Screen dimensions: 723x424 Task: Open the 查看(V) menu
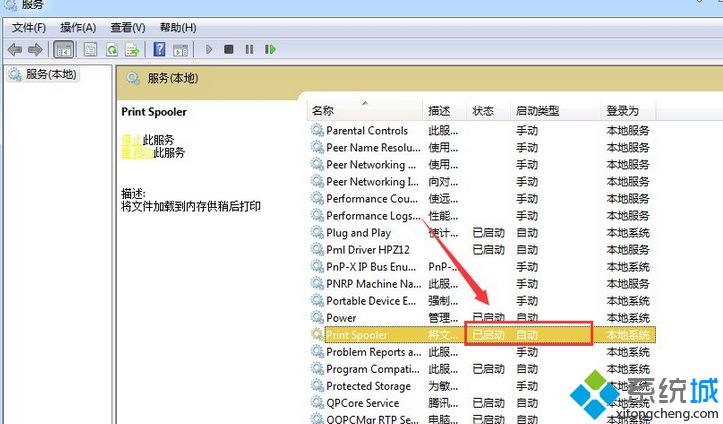tap(128, 28)
